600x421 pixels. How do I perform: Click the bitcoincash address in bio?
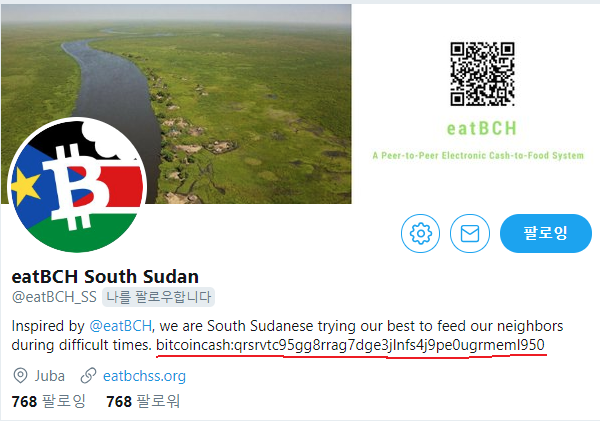coord(351,345)
